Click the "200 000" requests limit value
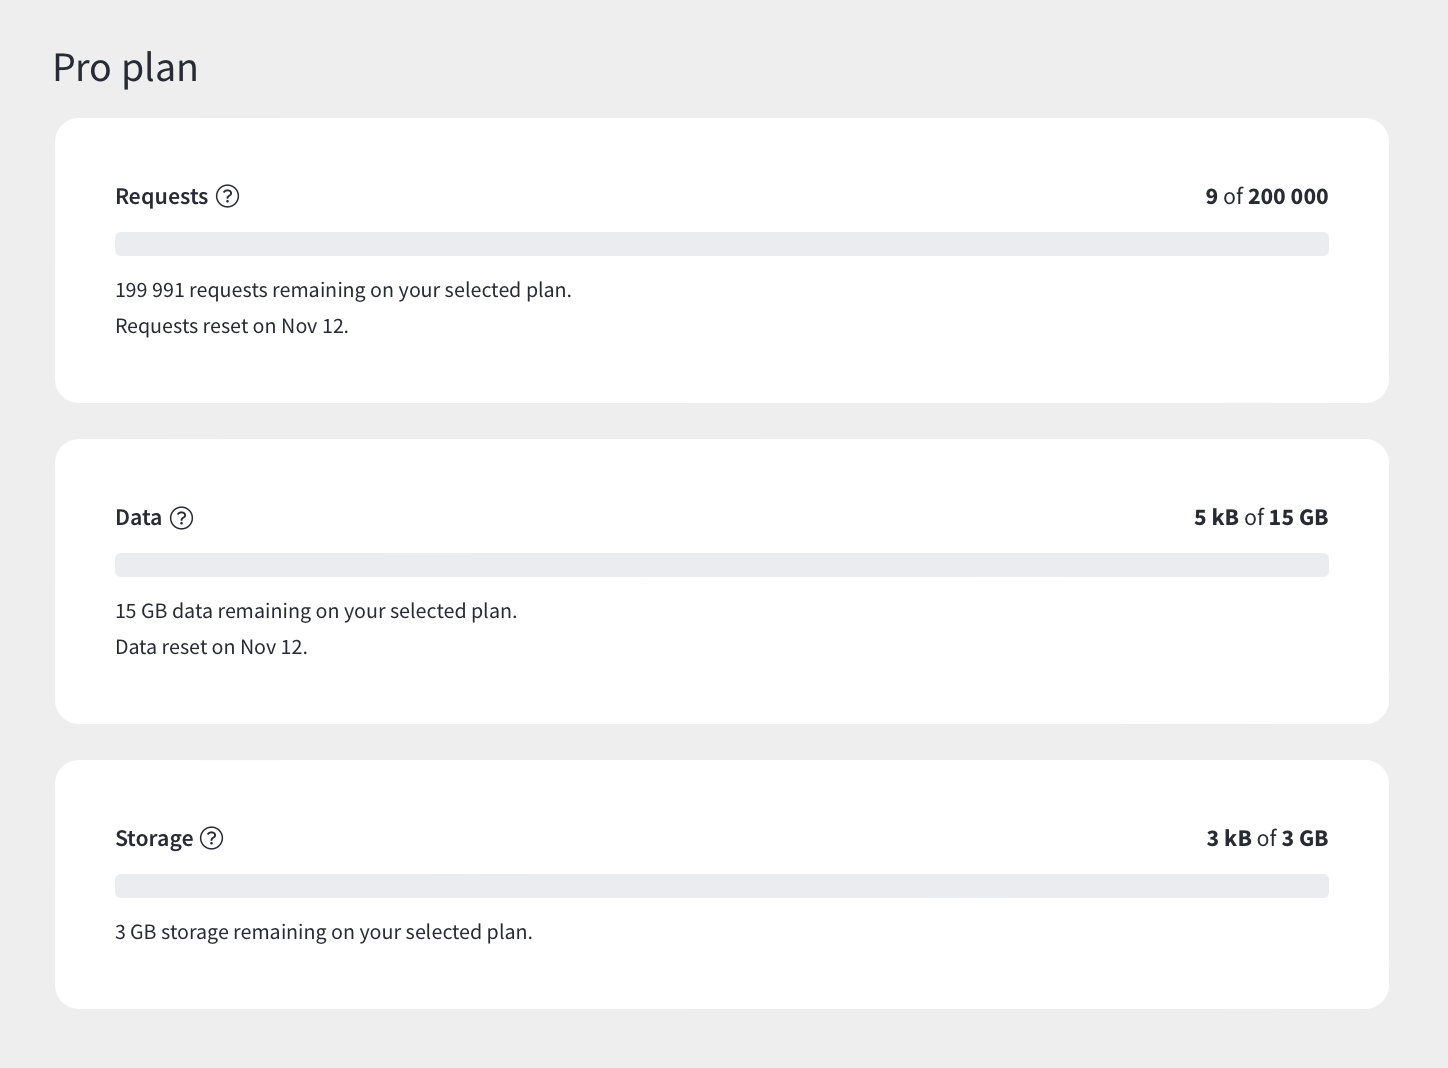The width and height of the screenshot is (1448, 1068). (x=1288, y=197)
